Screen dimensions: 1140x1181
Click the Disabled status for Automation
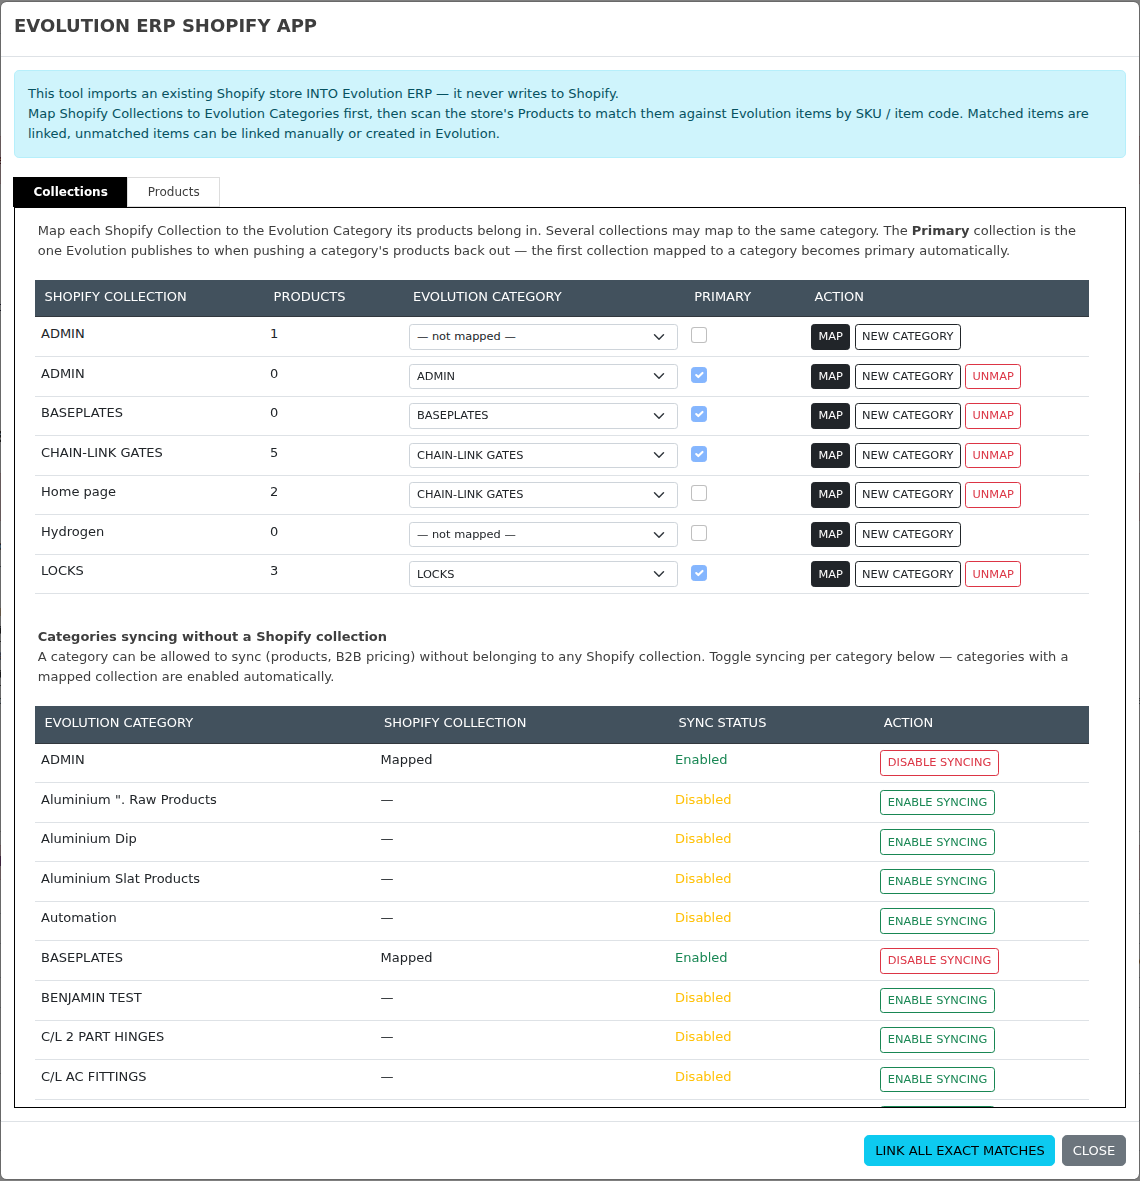(x=703, y=917)
